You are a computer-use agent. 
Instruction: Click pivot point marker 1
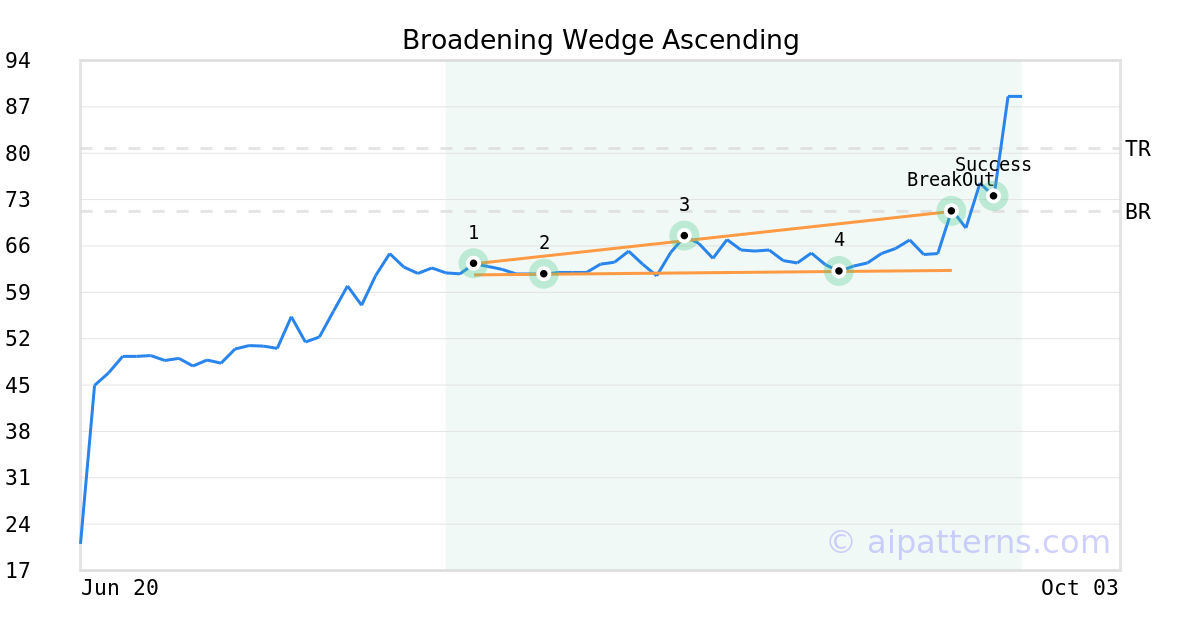pyautogui.click(x=473, y=263)
